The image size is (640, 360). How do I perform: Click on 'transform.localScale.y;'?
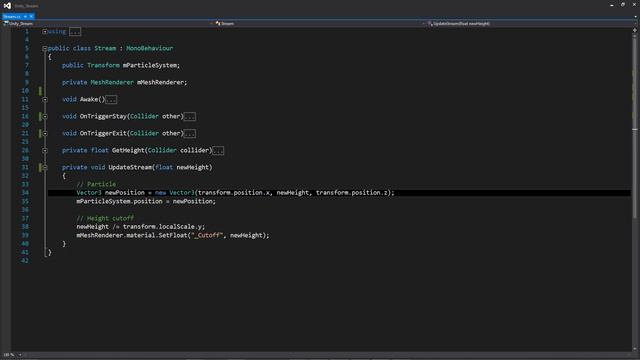[164, 227]
